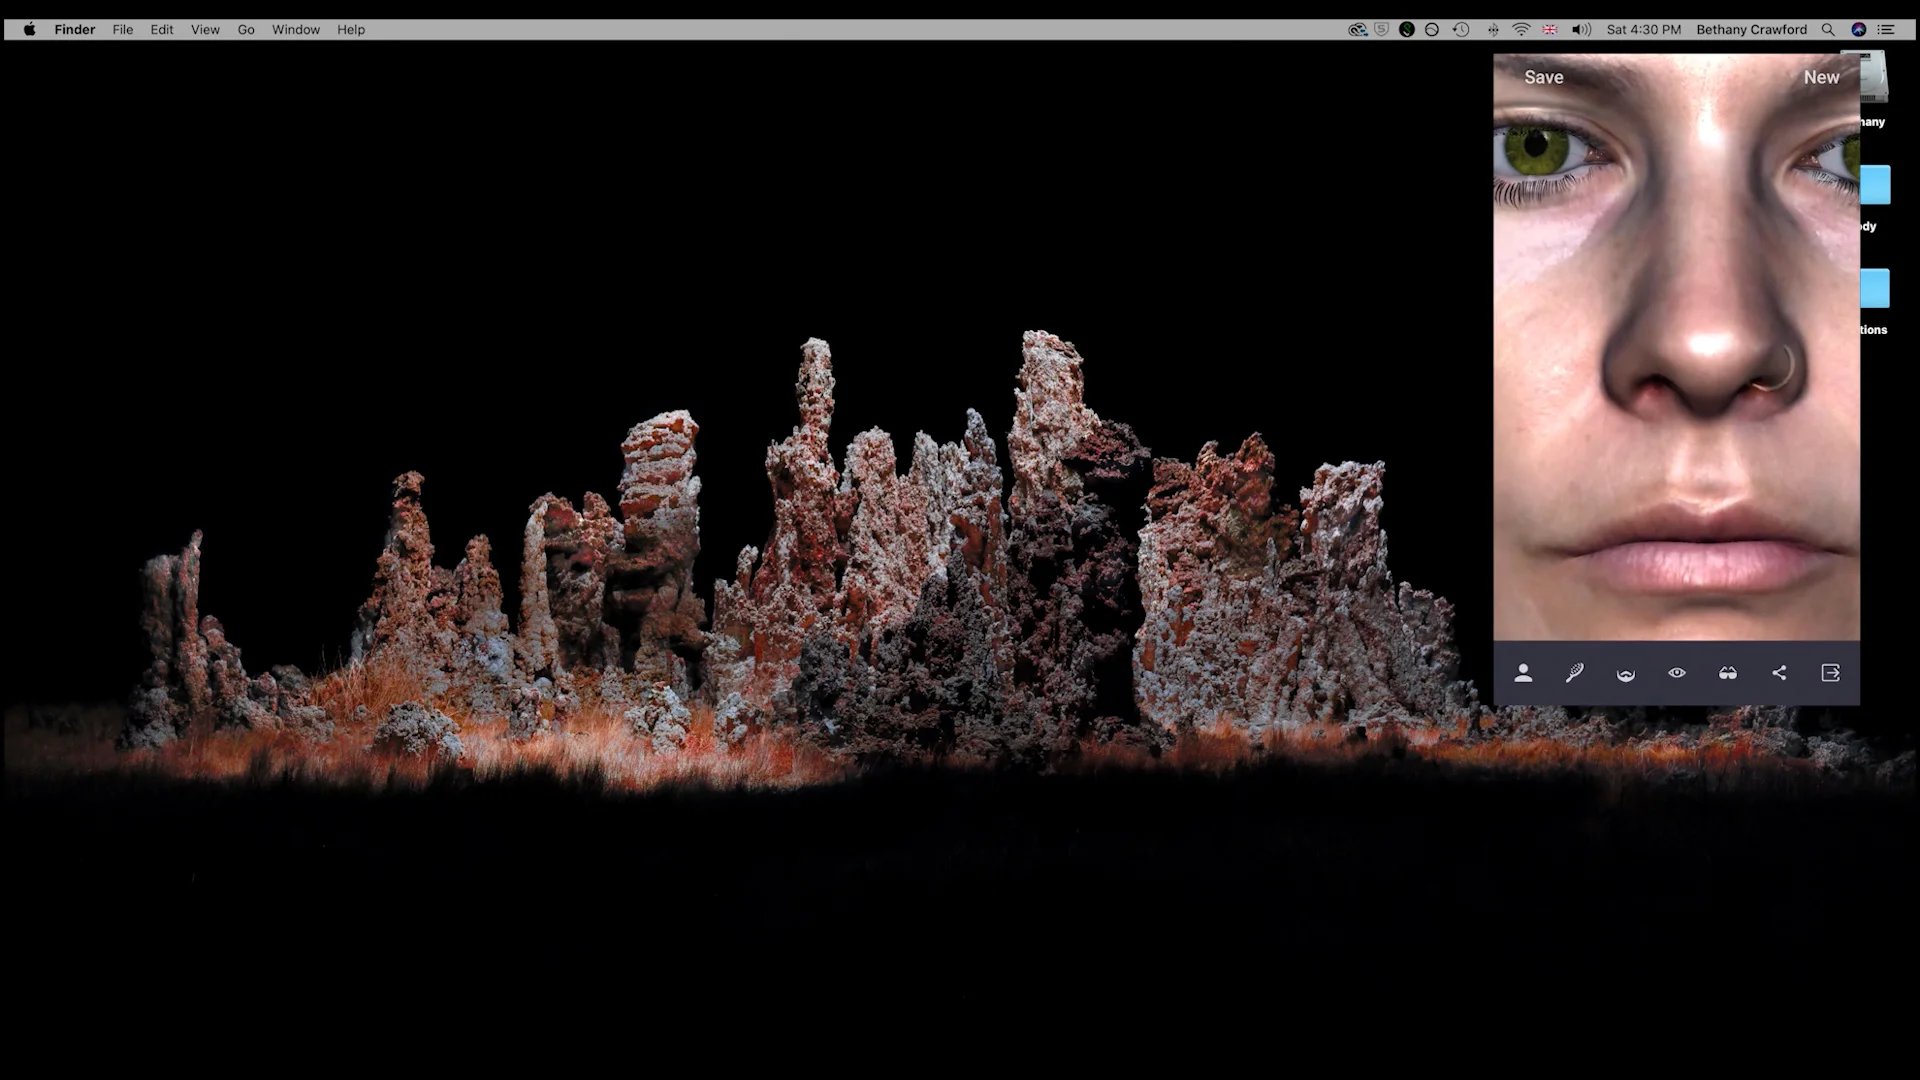Open the British keyboard input source menu

(1550, 29)
